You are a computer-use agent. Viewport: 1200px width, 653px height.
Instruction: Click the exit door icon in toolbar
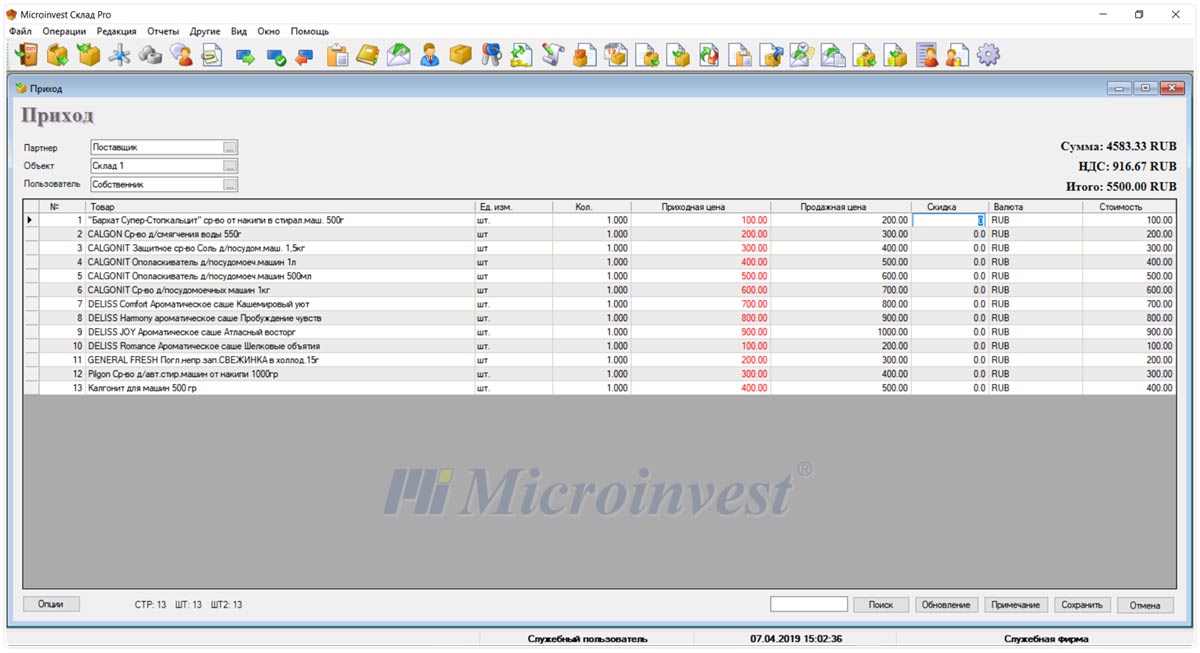point(26,55)
